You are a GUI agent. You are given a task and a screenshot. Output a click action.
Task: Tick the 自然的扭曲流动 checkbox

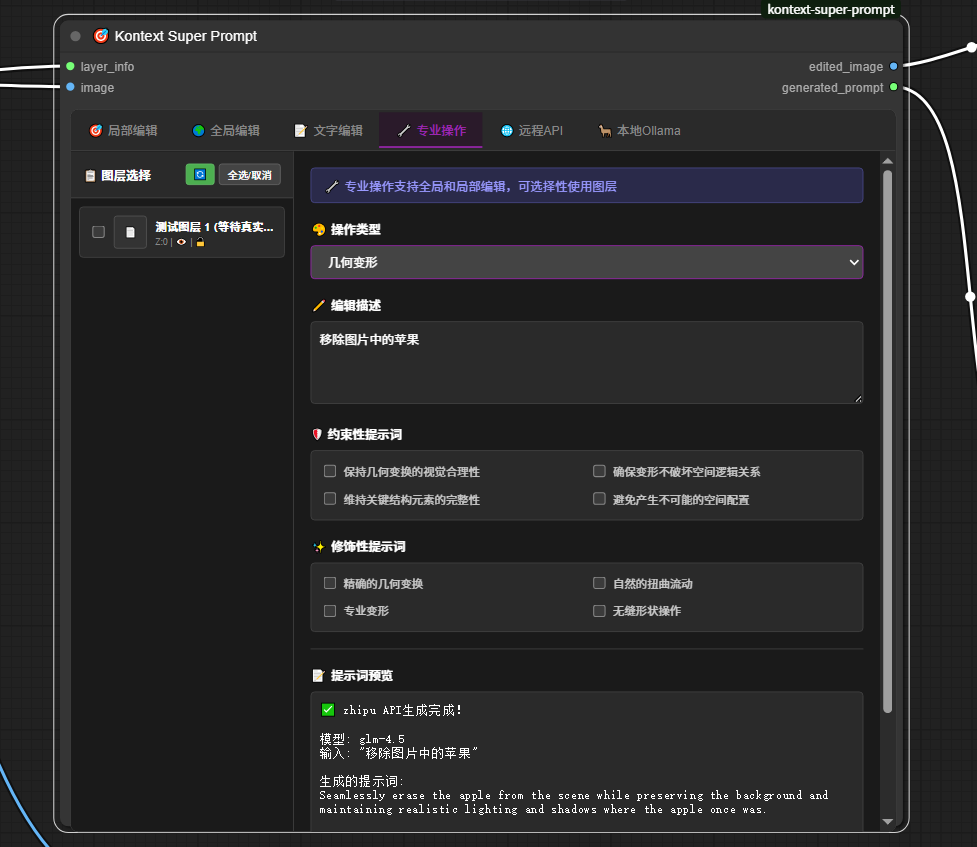[x=599, y=583]
